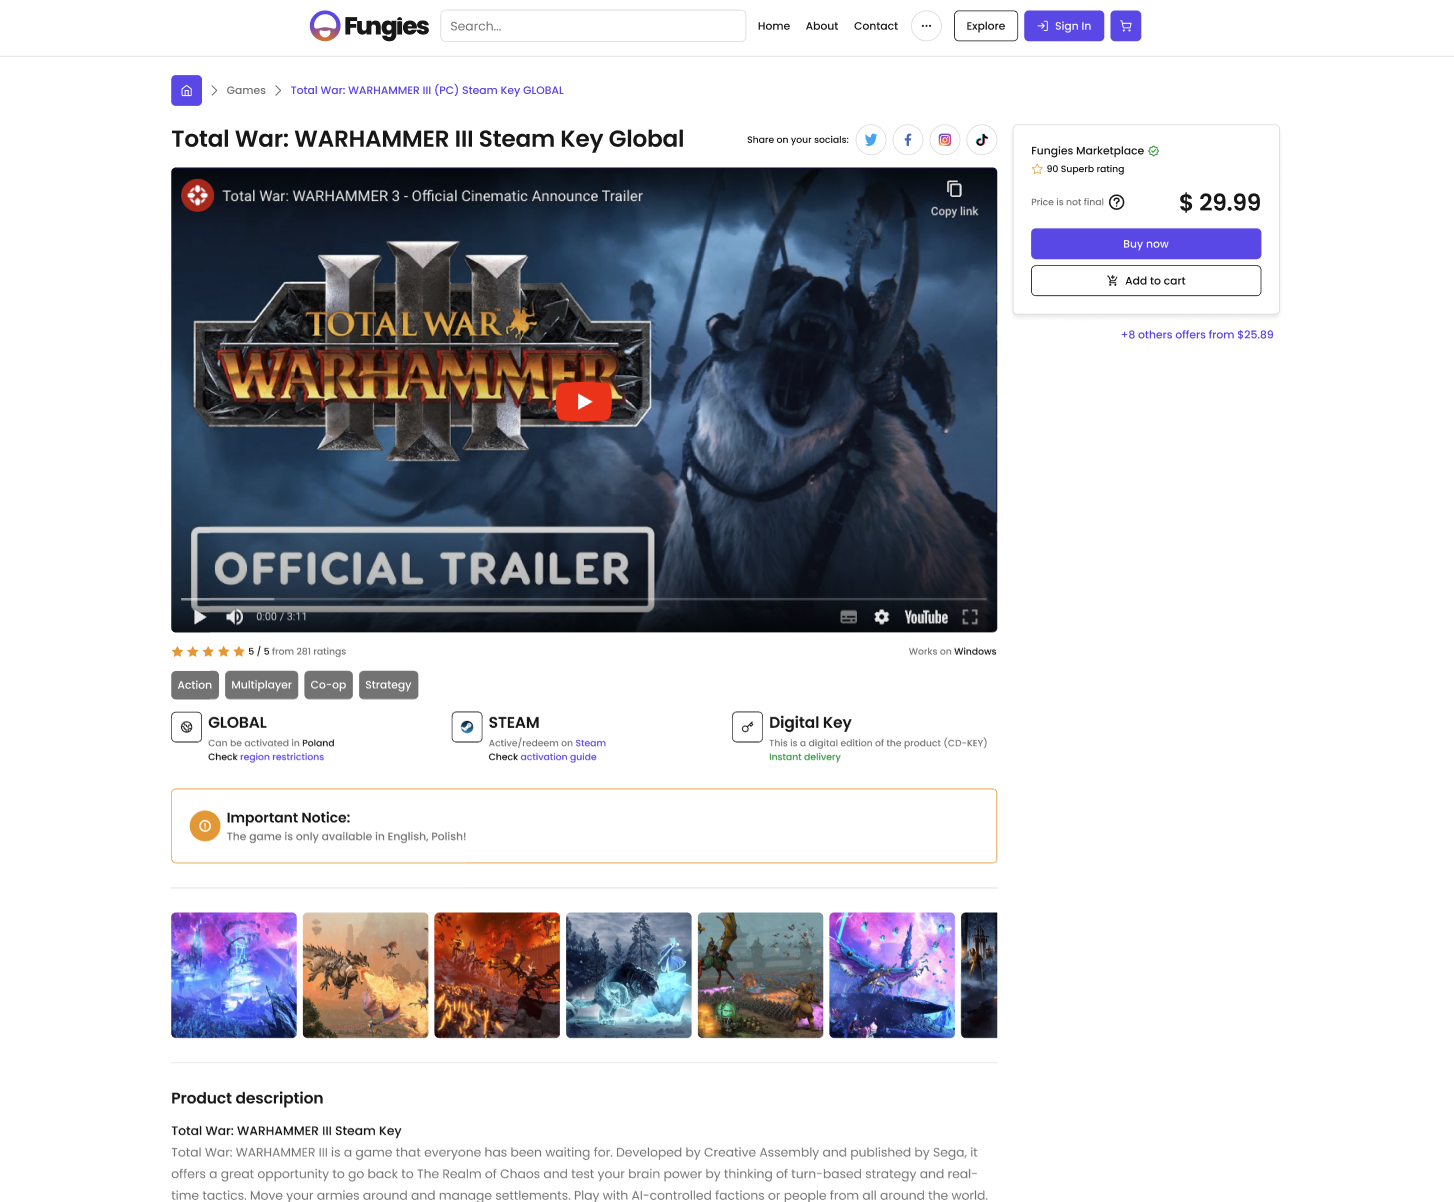This screenshot has height=1202, width=1454.
Task: Click the WARHAMMER III breadcrumb link
Action: click(427, 90)
